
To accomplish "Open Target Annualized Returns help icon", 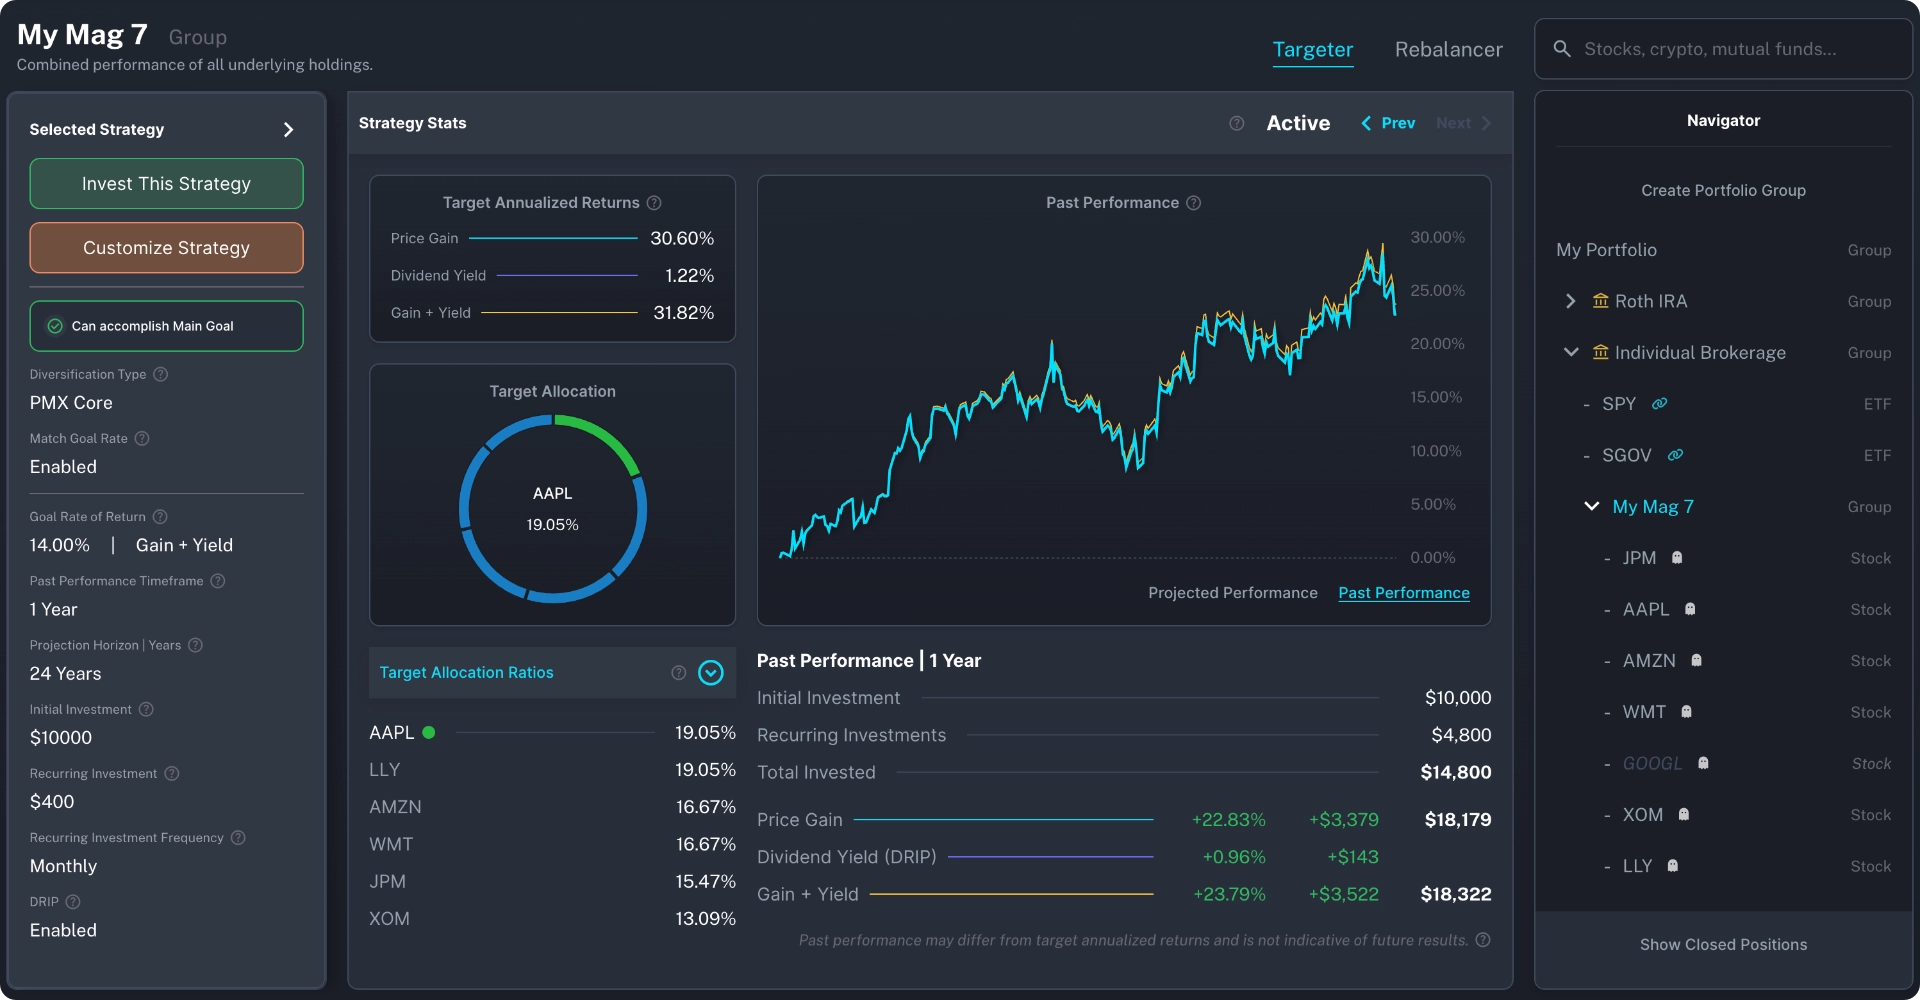I will (x=654, y=203).
